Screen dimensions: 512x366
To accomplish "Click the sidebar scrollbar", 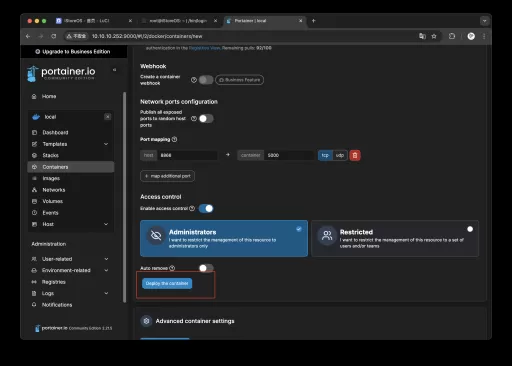I will [125, 197].
